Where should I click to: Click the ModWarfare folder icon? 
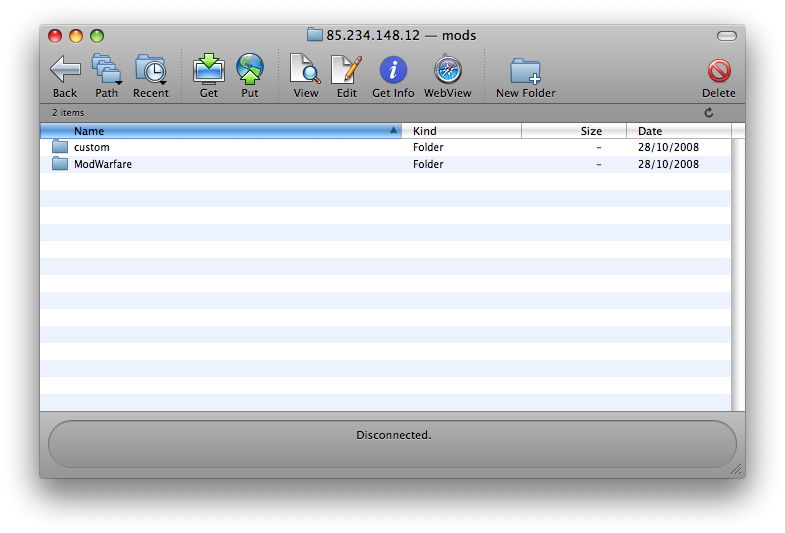pyautogui.click(x=60, y=164)
